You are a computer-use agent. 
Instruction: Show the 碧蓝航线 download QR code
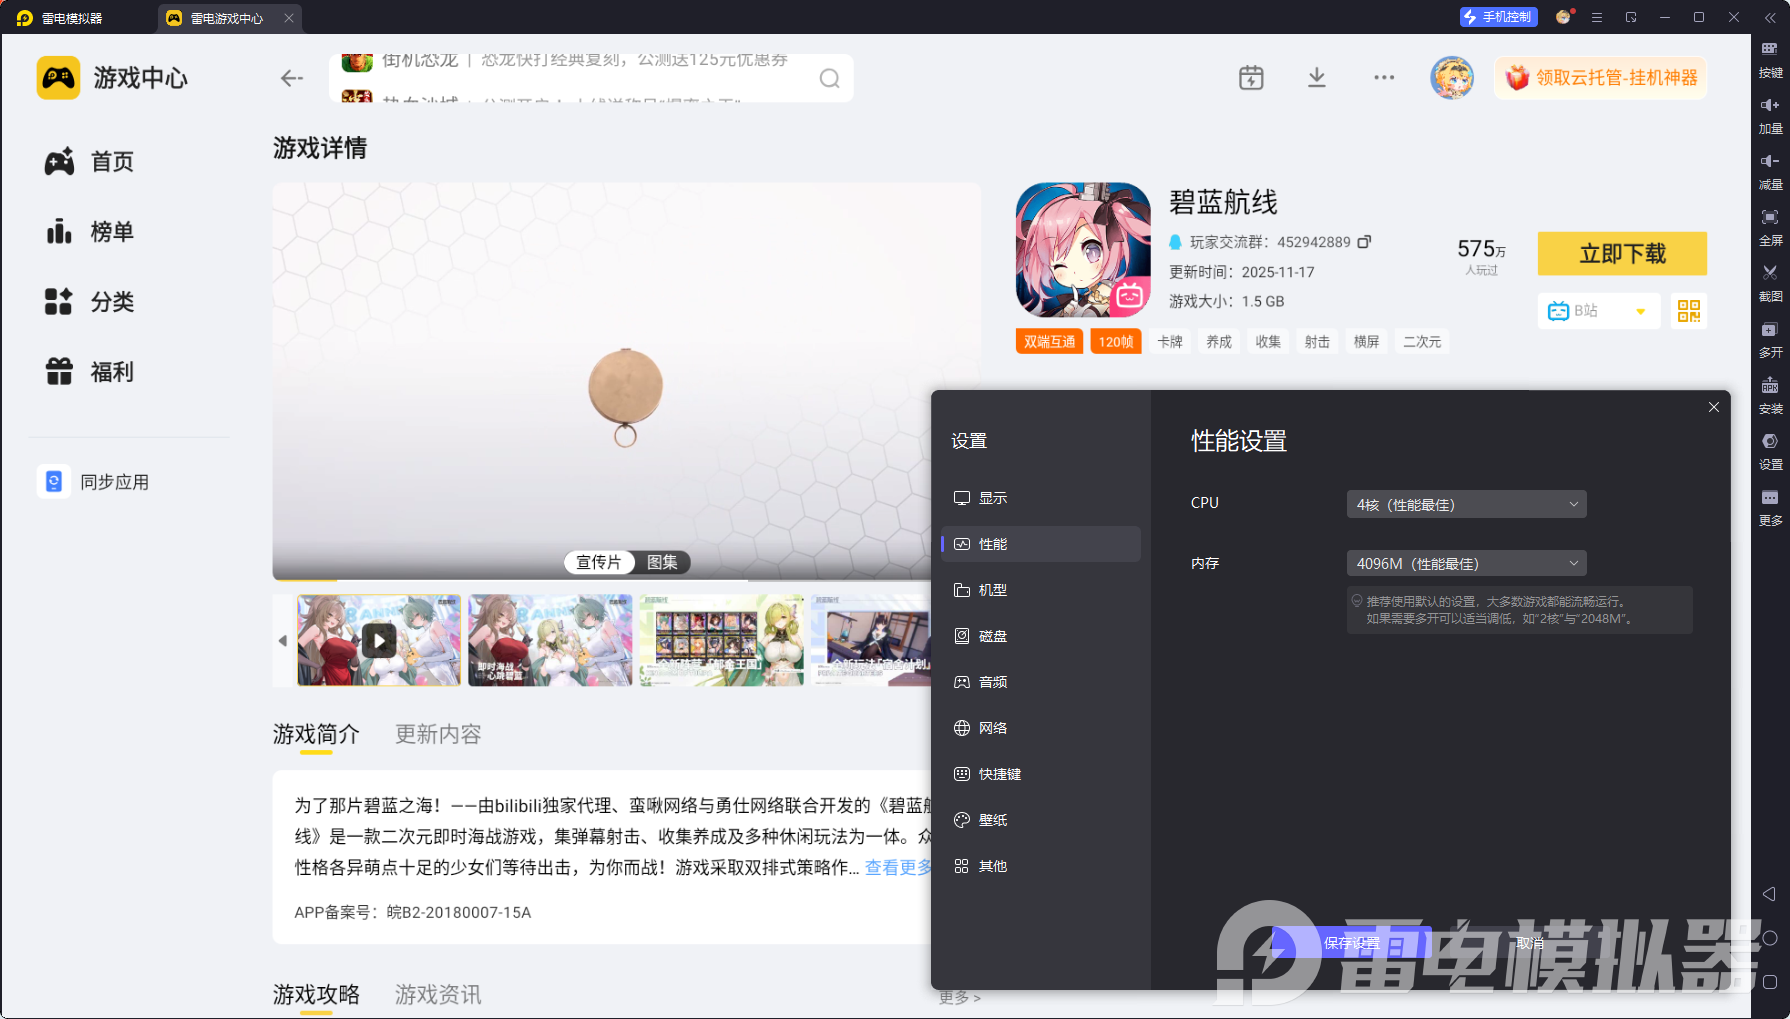point(1688,311)
